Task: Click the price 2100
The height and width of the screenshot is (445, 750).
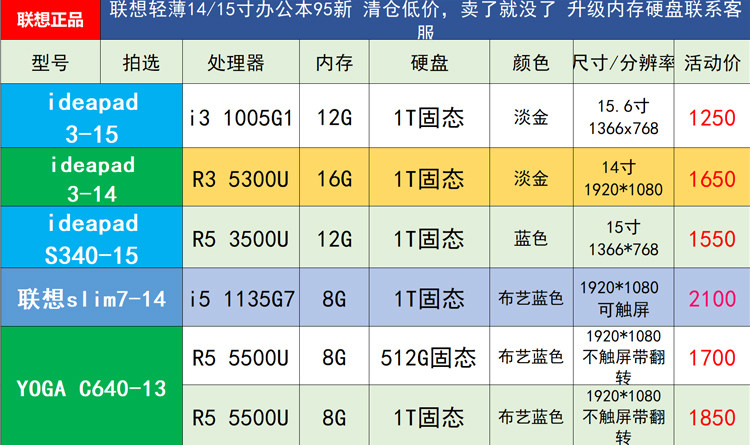Action: [712, 298]
